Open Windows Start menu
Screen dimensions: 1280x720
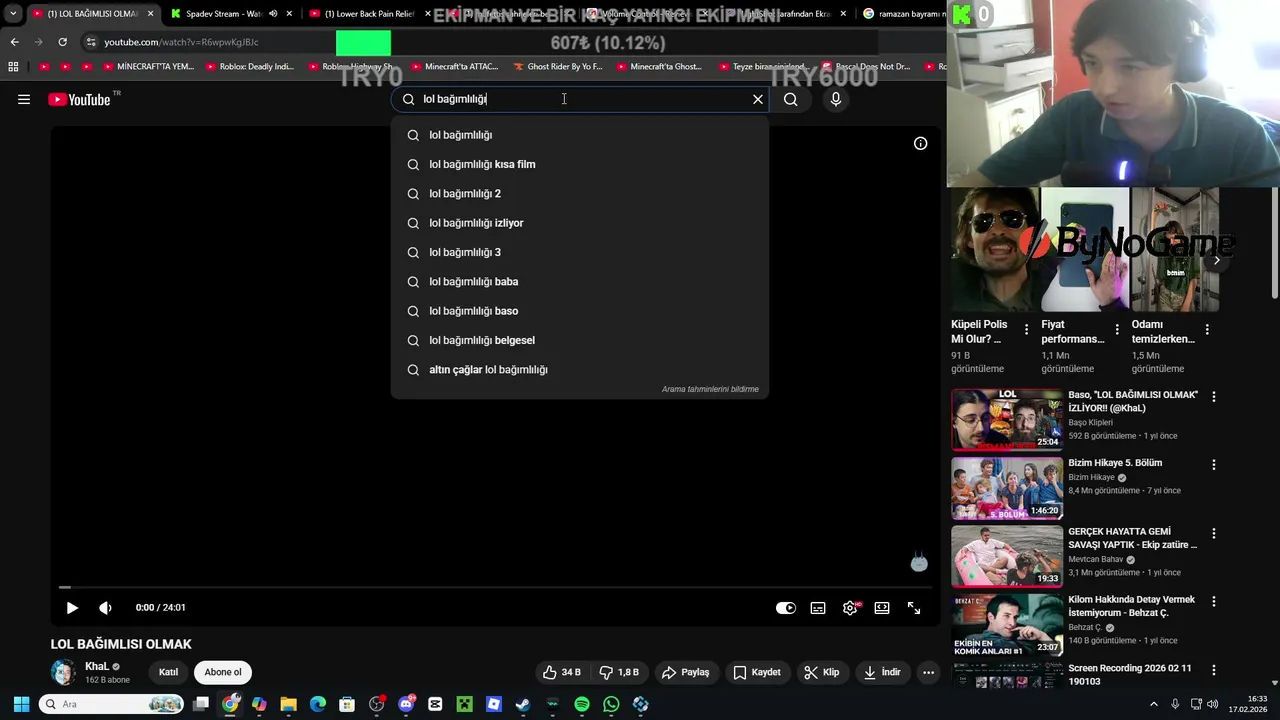(21, 704)
